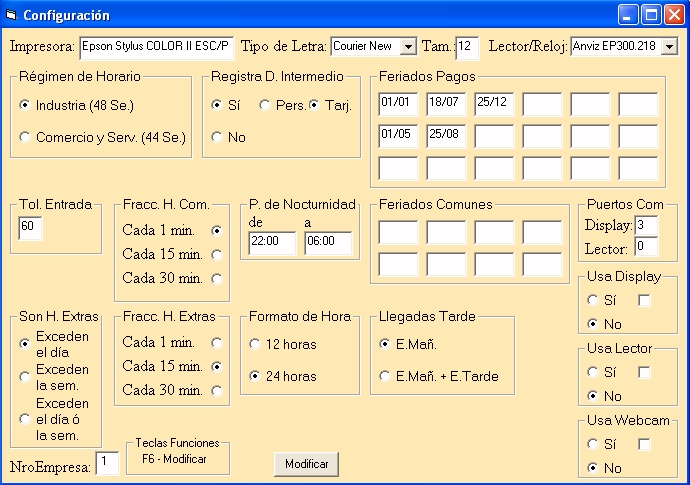Select 12 horas time format
Screen dimensions: 690x485
coord(256,345)
